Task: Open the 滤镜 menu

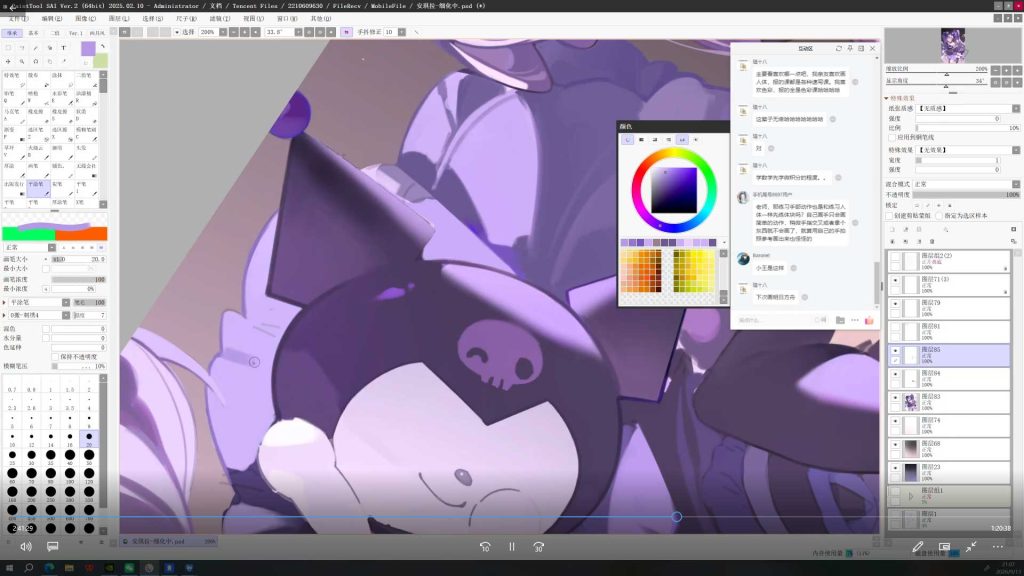Action: click(219, 19)
